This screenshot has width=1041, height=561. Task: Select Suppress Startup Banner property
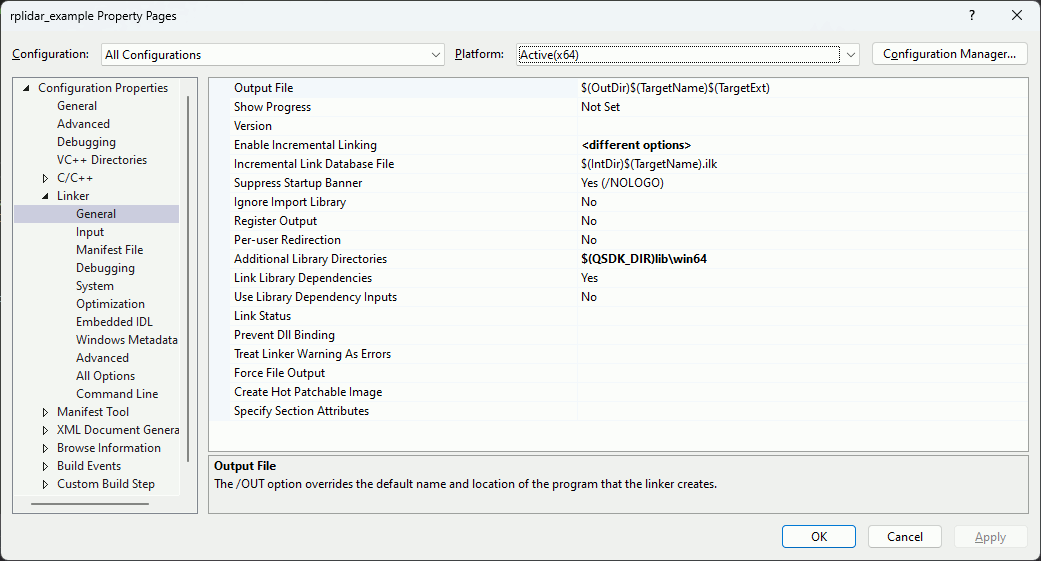point(298,183)
